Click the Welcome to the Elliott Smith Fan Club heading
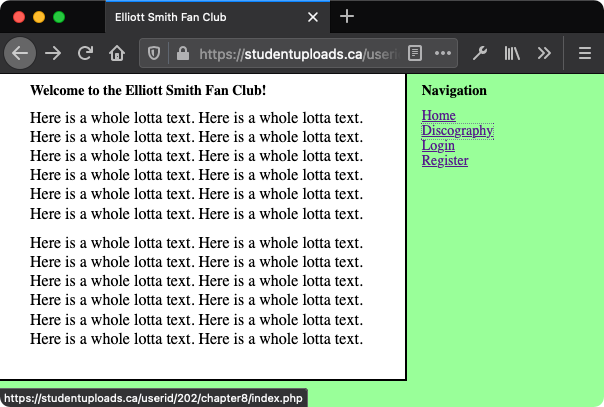This screenshot has height=407, width=604. click(148, 90)
